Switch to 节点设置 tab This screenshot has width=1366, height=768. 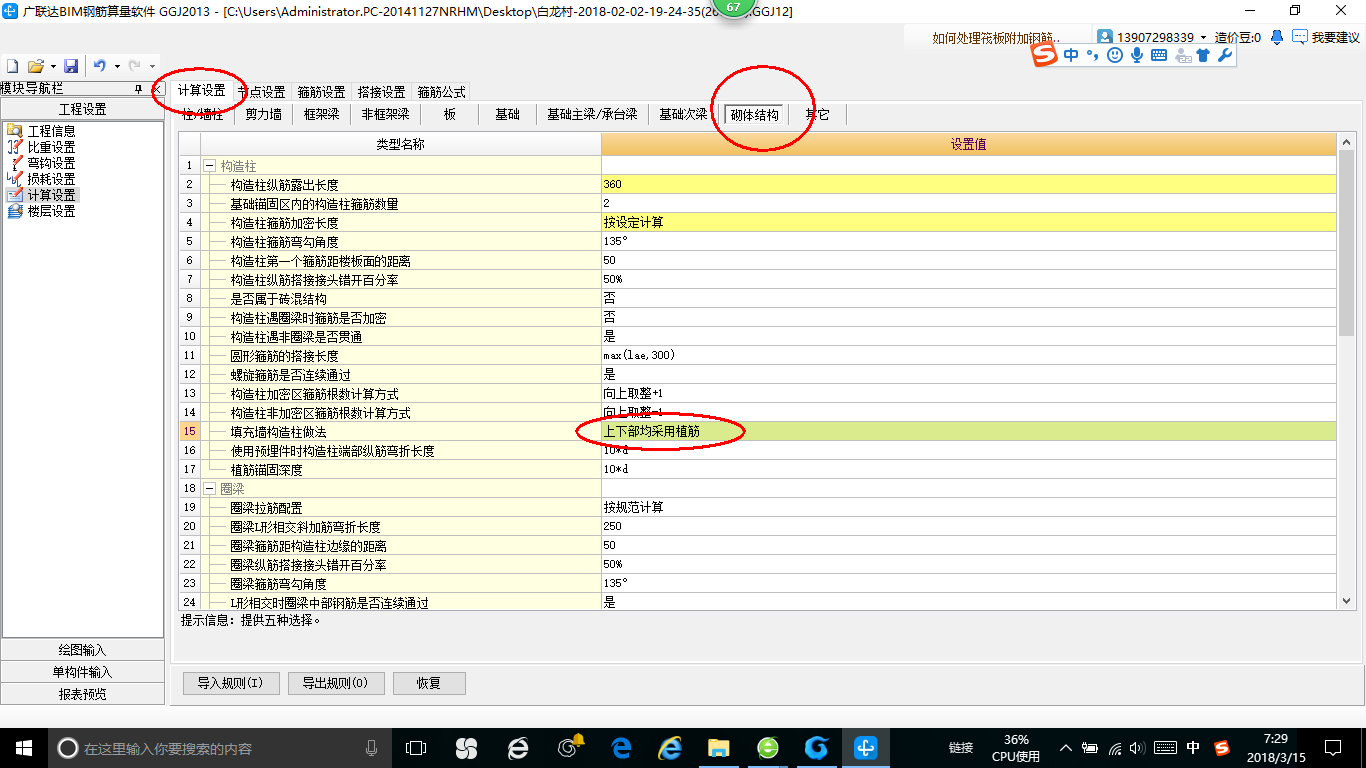261,92
